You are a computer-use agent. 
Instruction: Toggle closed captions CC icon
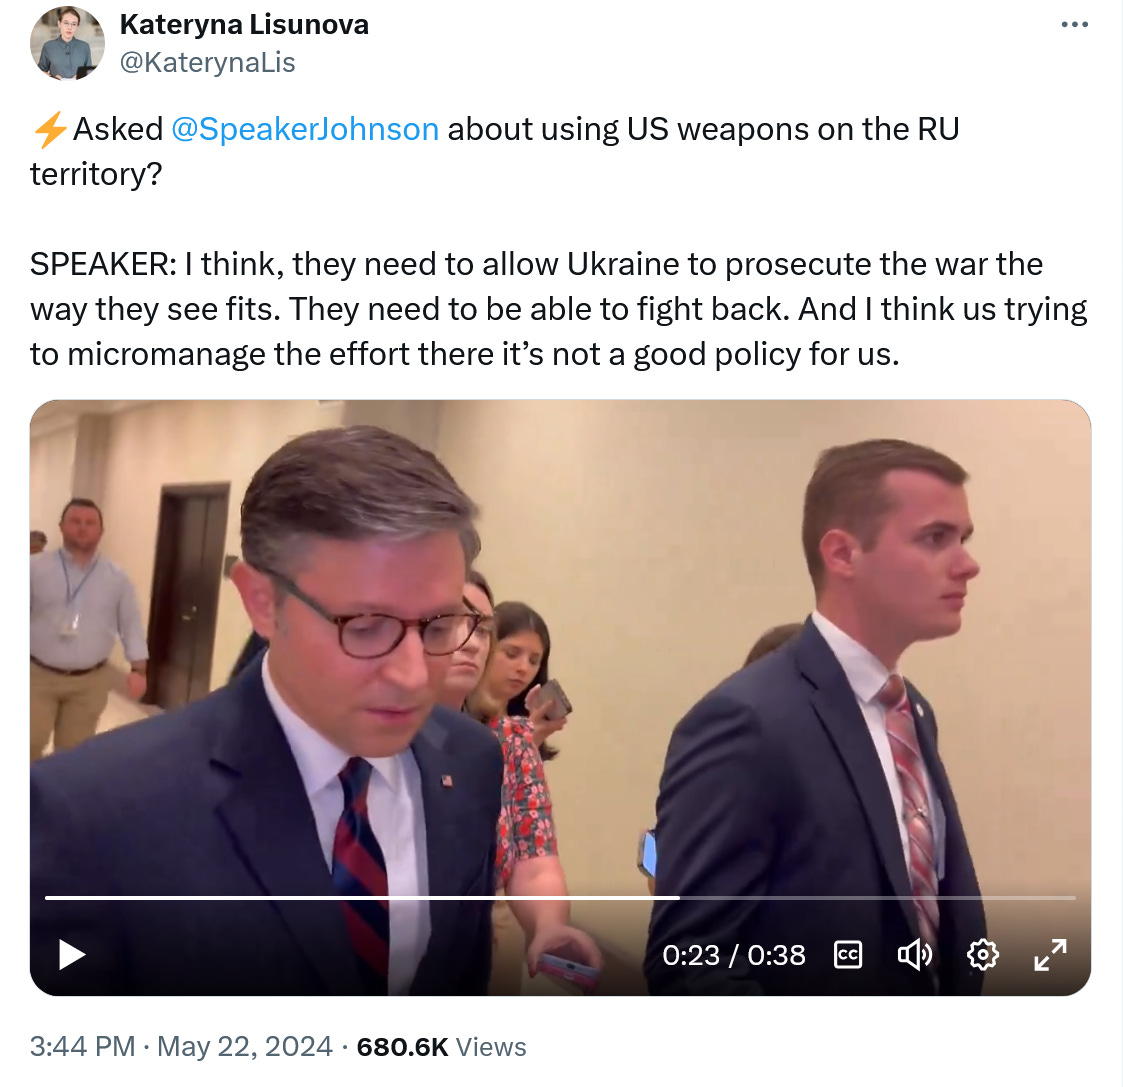pos(848,955)
